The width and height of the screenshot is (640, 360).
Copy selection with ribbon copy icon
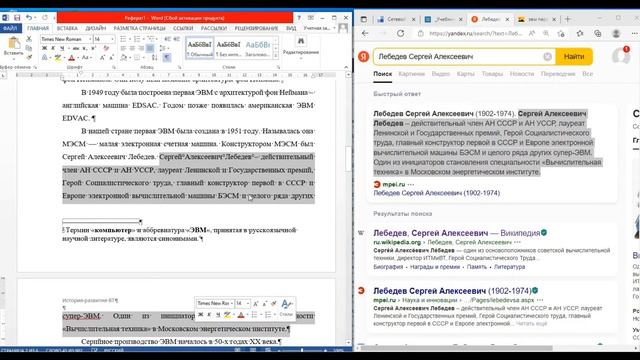(29, 48)
